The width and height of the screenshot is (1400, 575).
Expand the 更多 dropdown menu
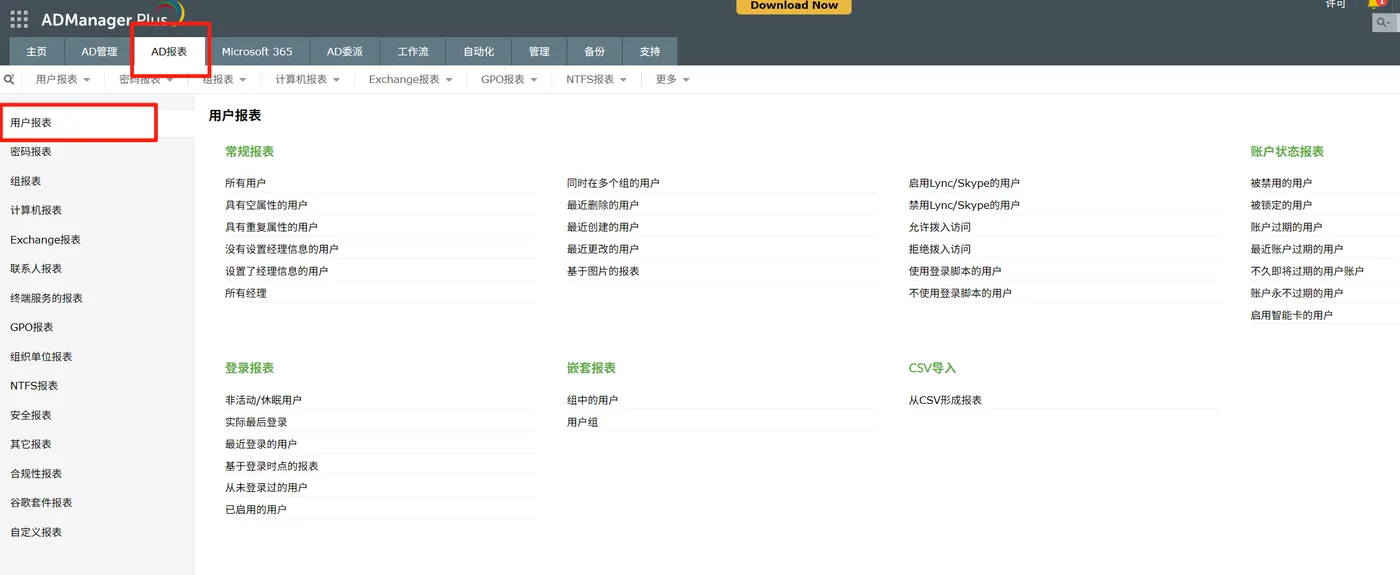[673, 79]
